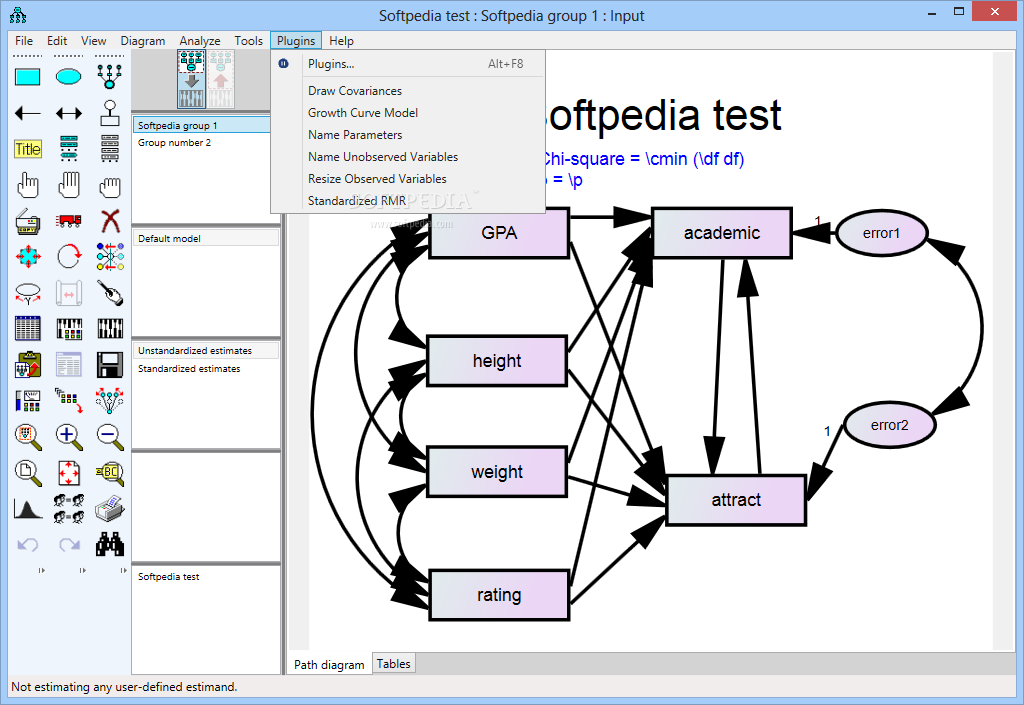Open Object properties icon

click(27, 400)
